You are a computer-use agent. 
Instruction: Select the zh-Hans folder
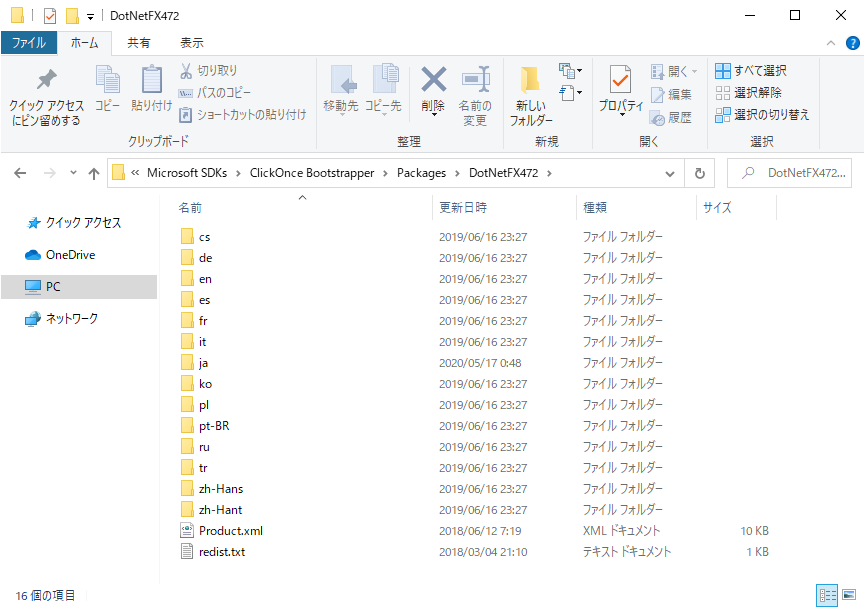pyautogui.click(x=212, y=489)
